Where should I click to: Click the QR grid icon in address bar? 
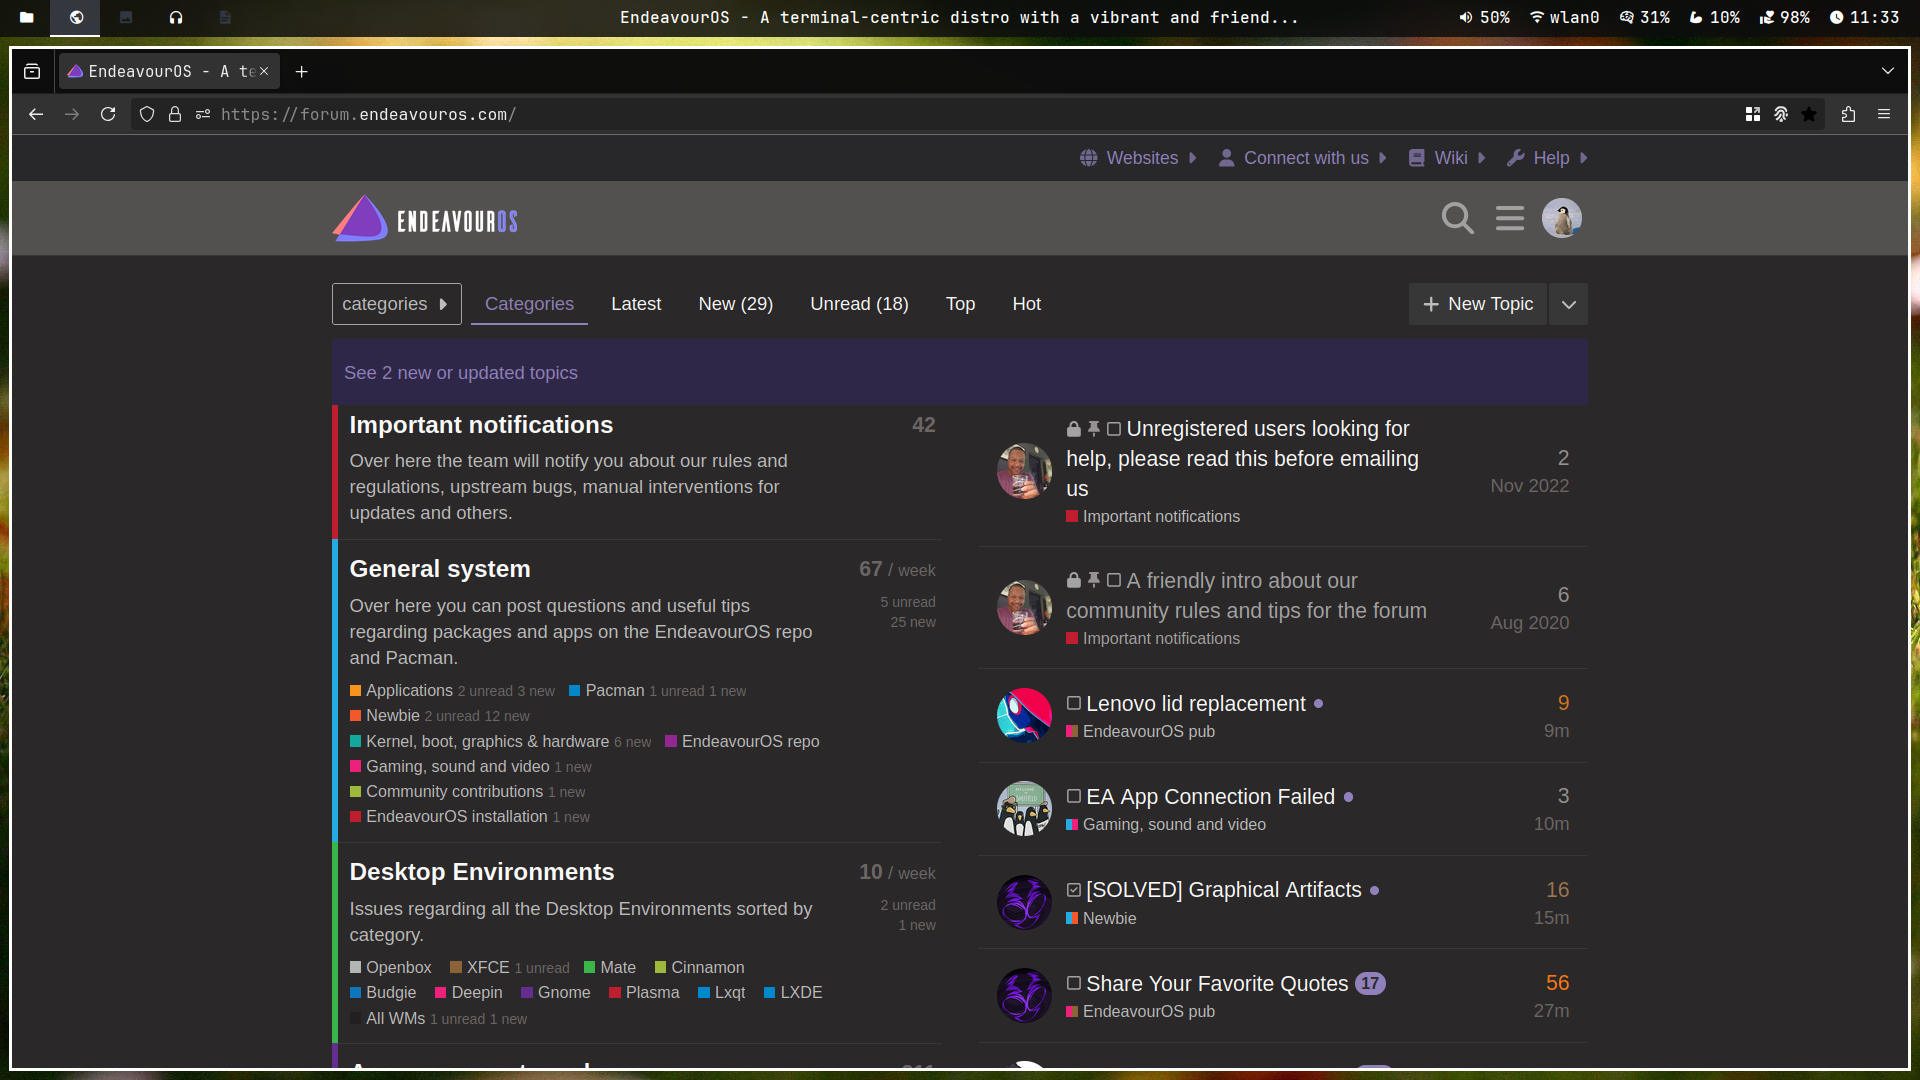tap(1753, 114)
